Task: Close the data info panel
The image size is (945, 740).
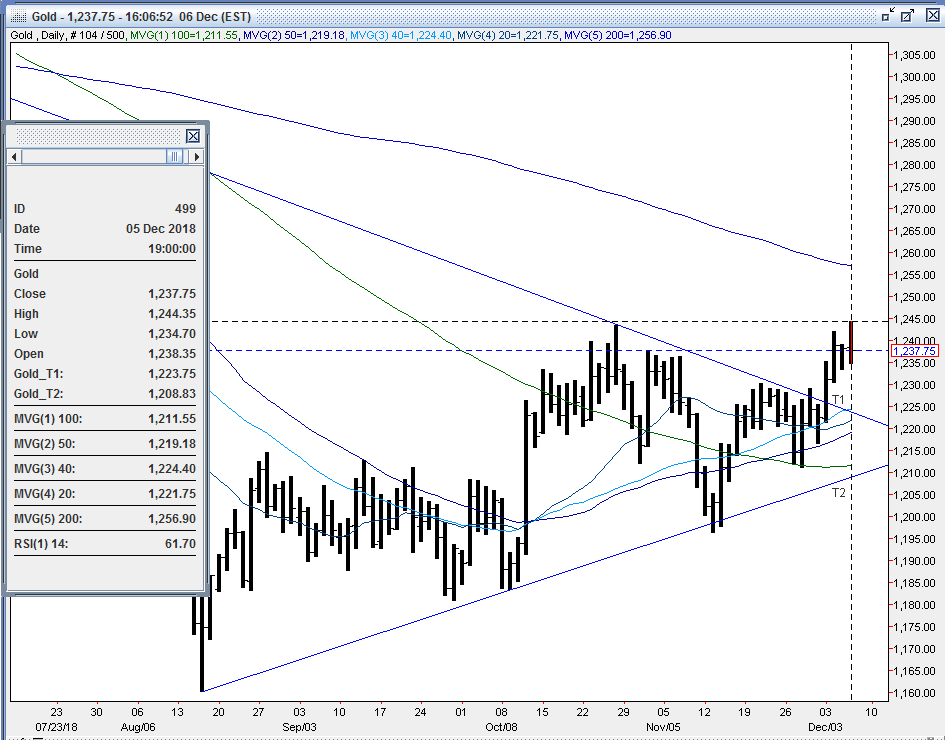Action: pyautogui.click(x=192, y=136)
